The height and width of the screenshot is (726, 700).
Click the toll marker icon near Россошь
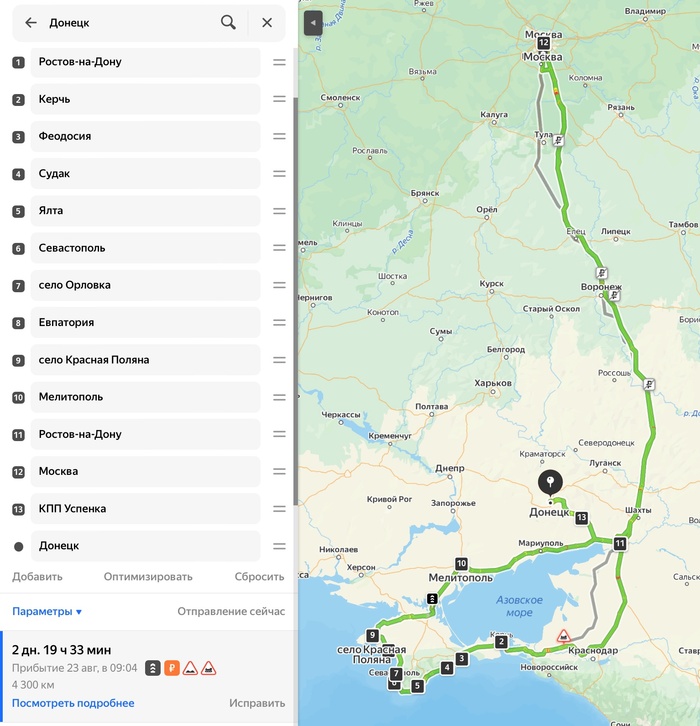tap(649, 384)
